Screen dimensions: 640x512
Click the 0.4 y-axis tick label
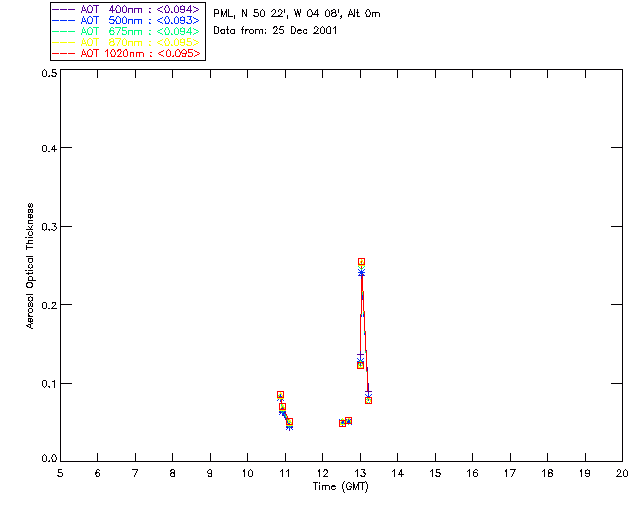pos(49,148)
